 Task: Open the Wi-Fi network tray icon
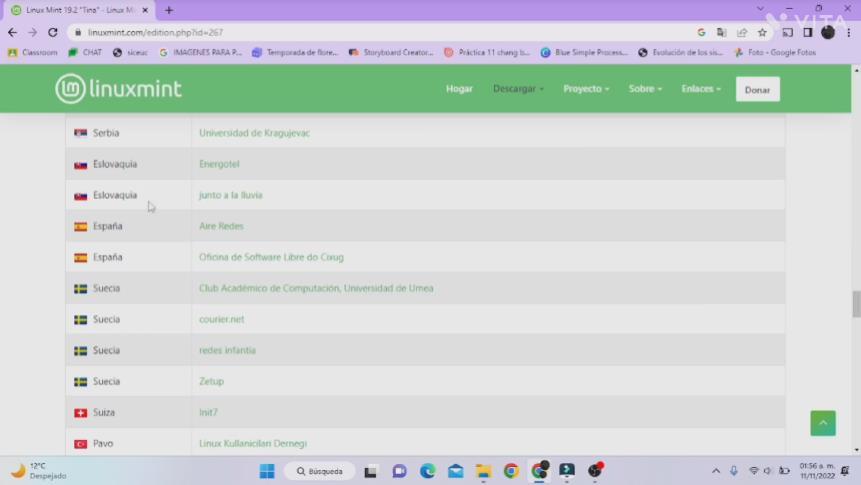pos(753,471)
